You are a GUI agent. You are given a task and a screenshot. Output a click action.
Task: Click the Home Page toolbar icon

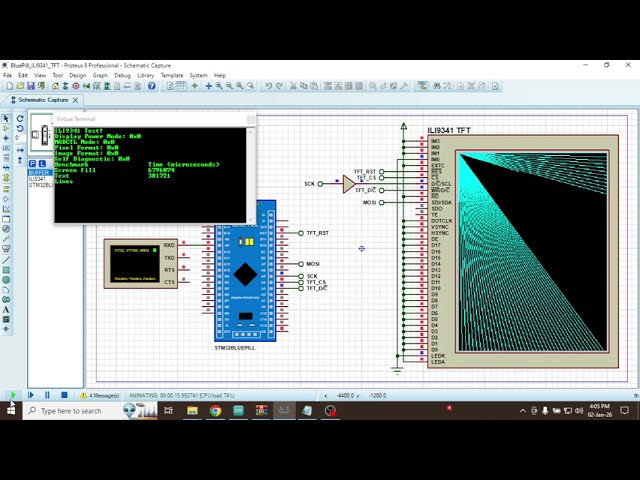tap(55, 86)
